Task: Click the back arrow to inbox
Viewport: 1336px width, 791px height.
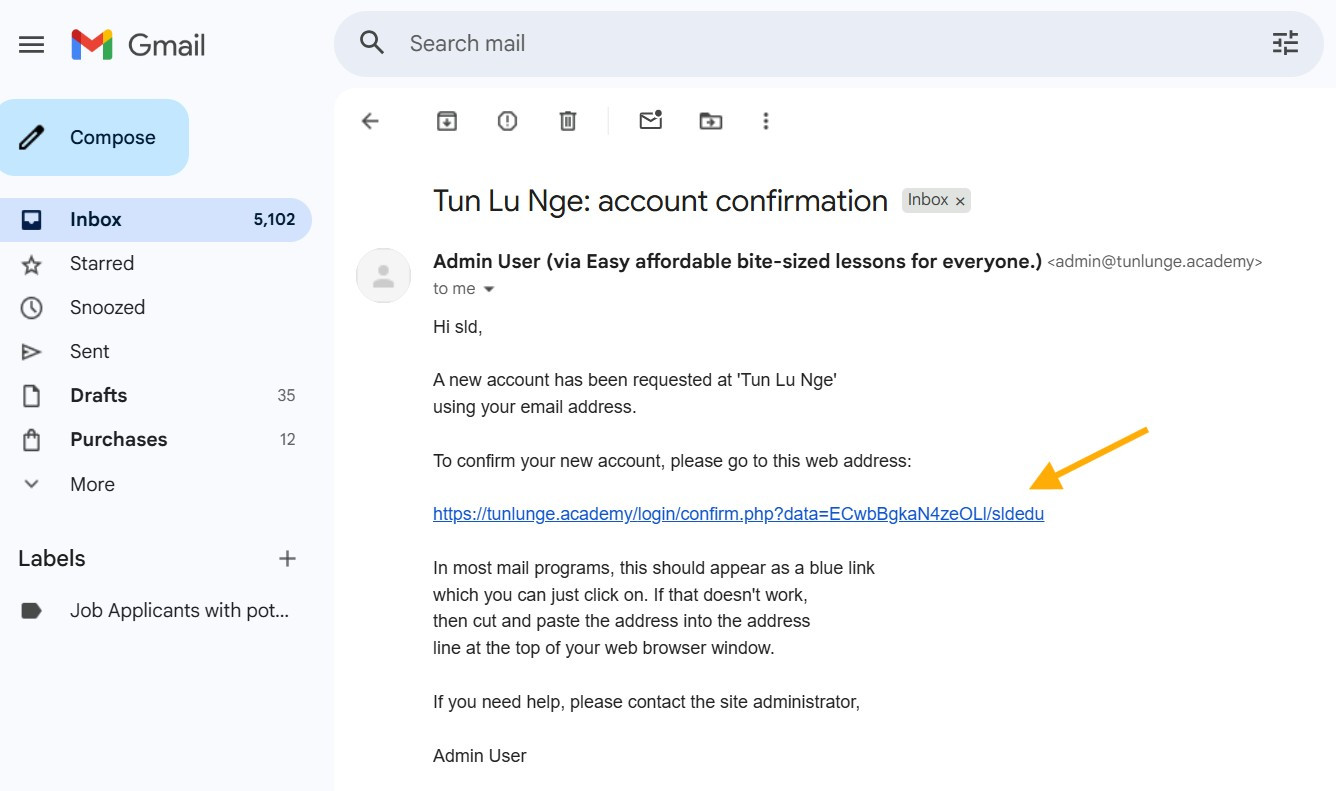Action: 370,121
